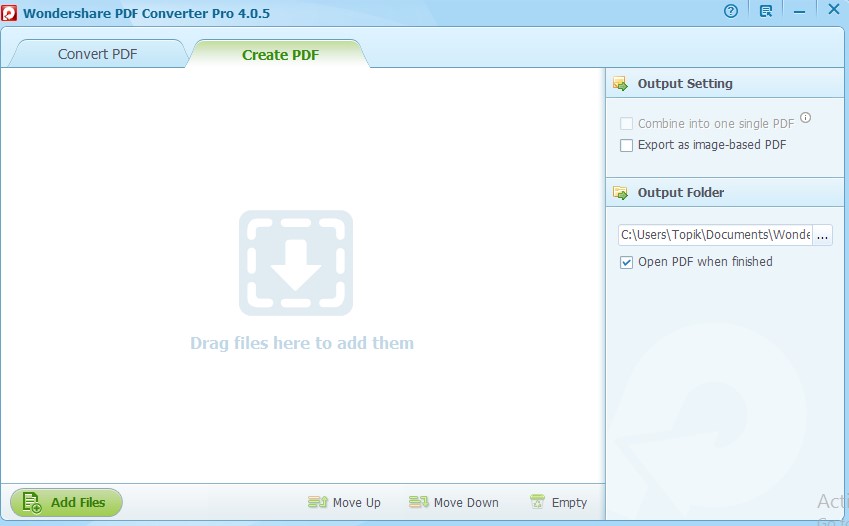Click the info icon beside Combine option

pyautogui.click(x=806, y=118)
